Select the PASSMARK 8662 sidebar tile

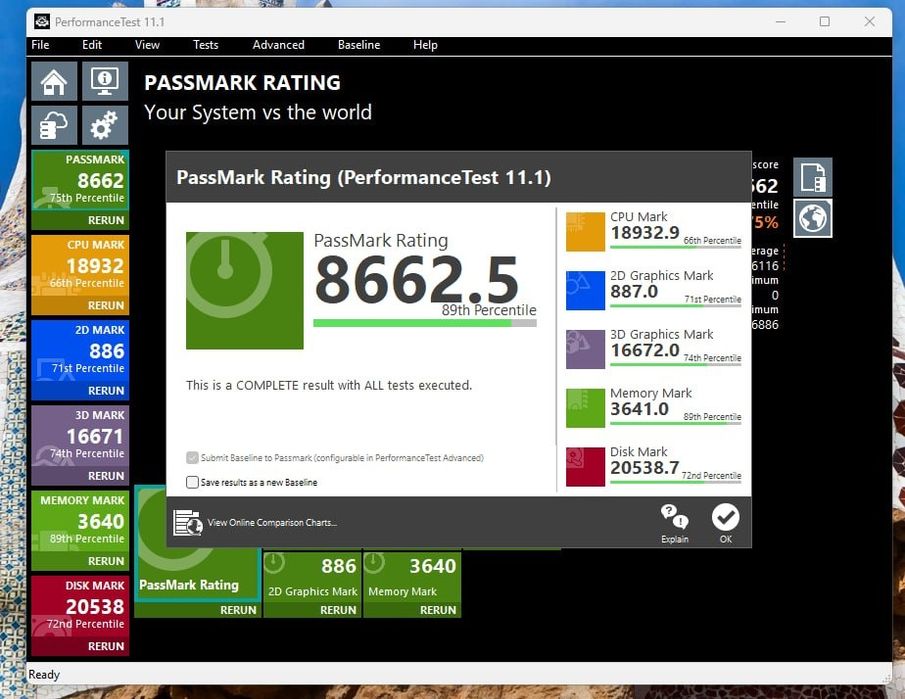click(80, 181)
